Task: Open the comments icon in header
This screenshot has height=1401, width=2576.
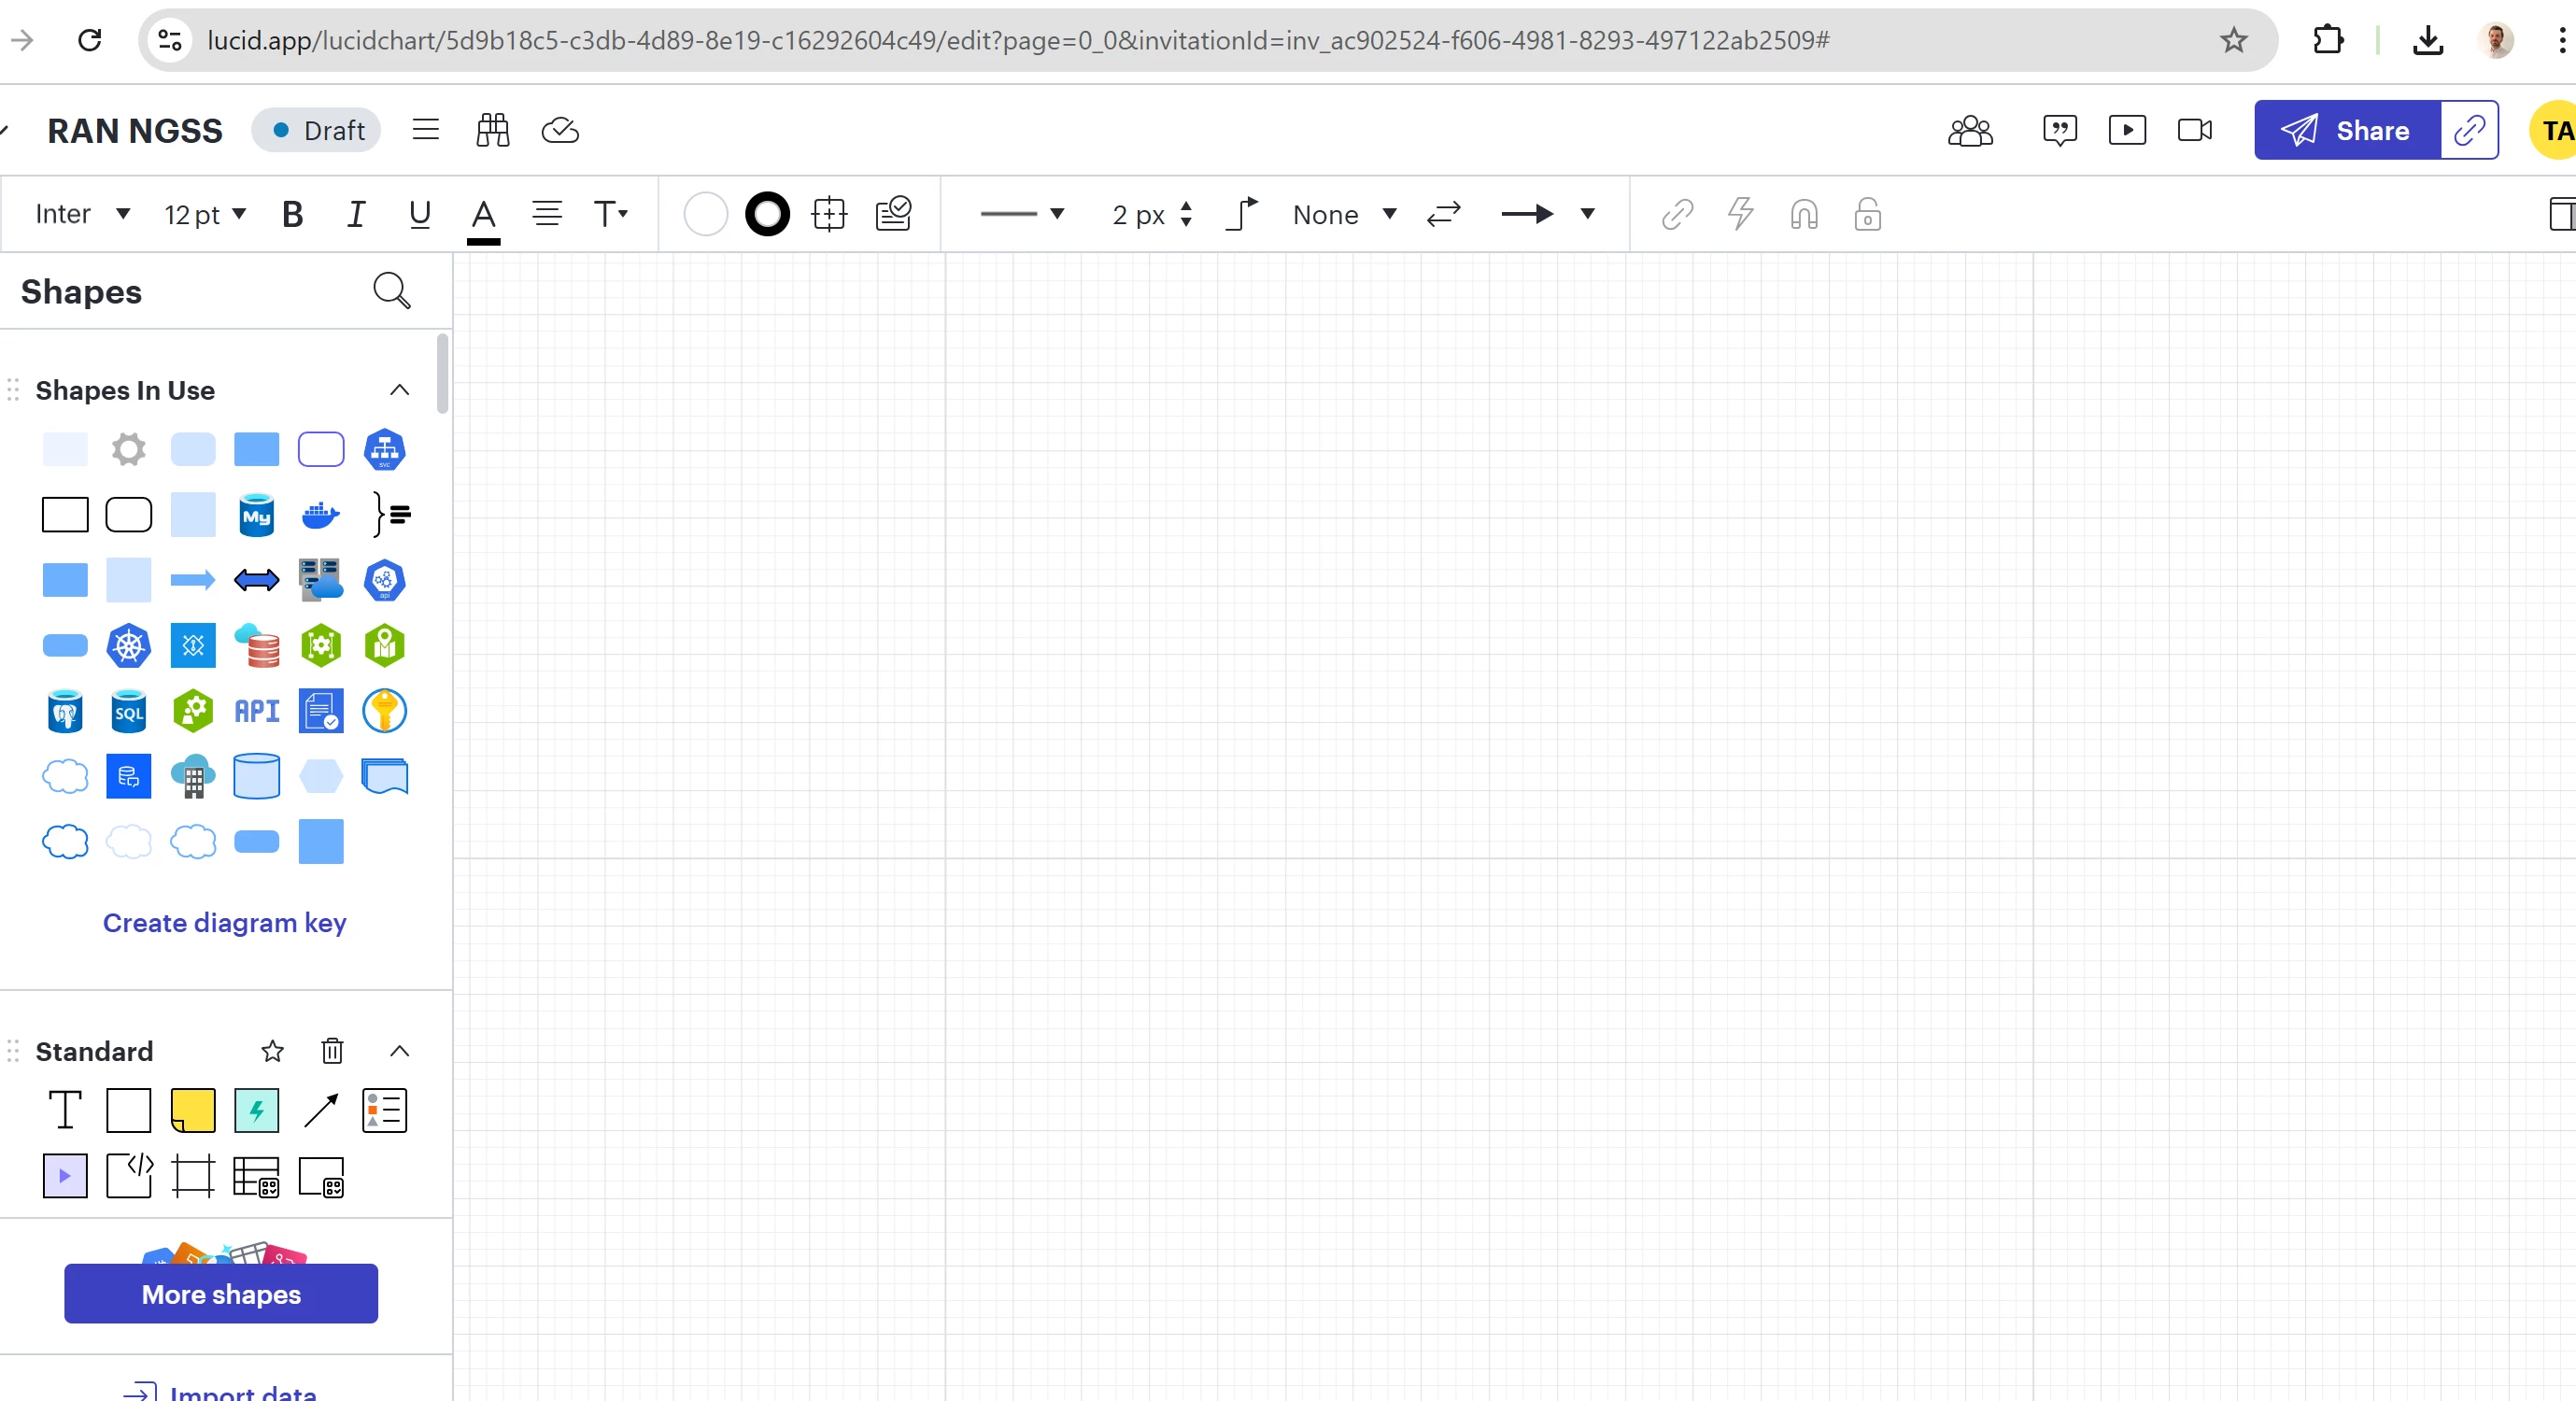Action: click(2059, 130)
